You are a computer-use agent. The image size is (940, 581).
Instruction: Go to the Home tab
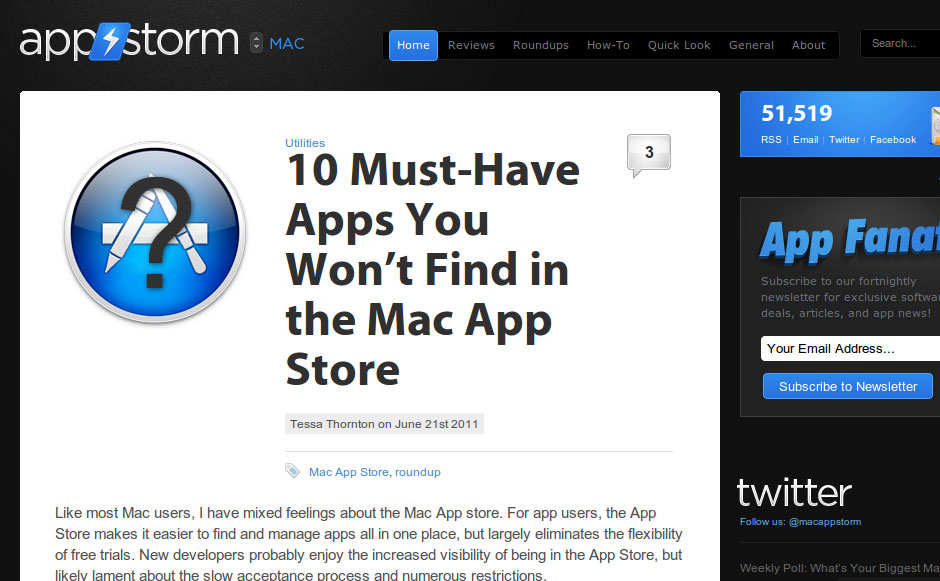click(x=413, y=45)
